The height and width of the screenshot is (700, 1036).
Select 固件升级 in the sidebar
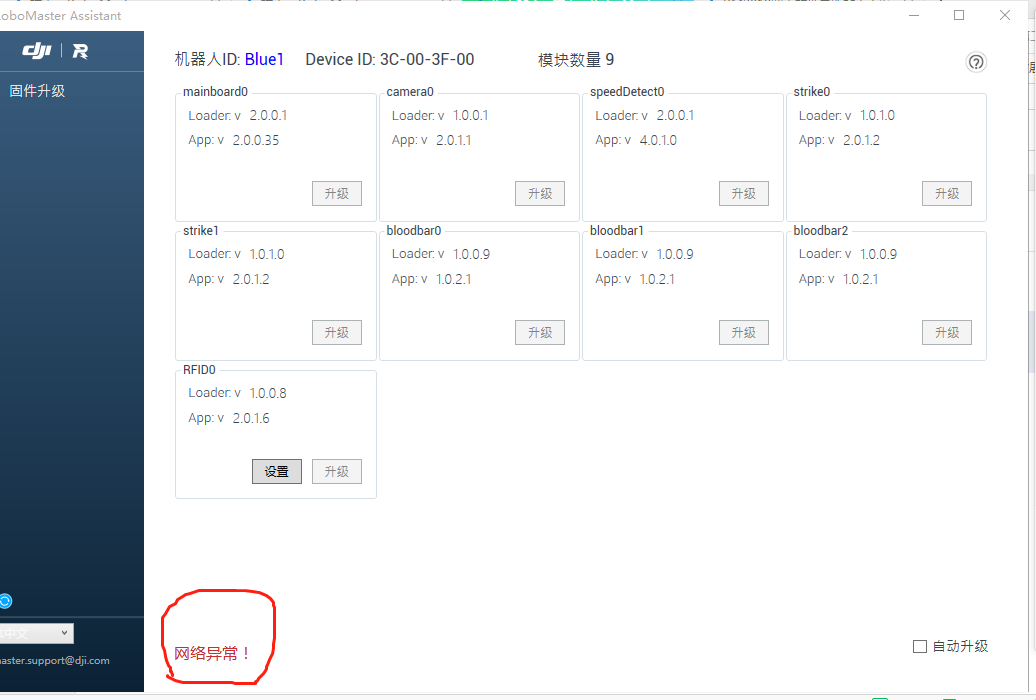pyautogui.click(x=37, y=91)
